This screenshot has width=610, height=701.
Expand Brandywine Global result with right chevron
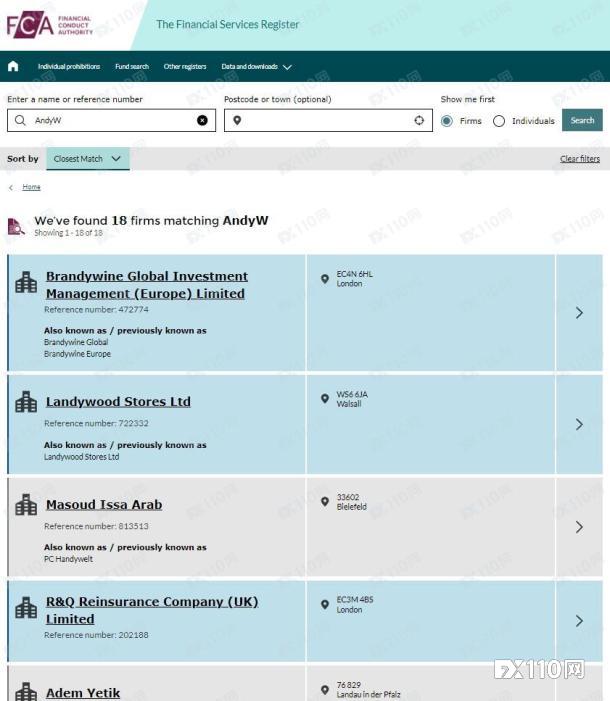click(579, 313)
